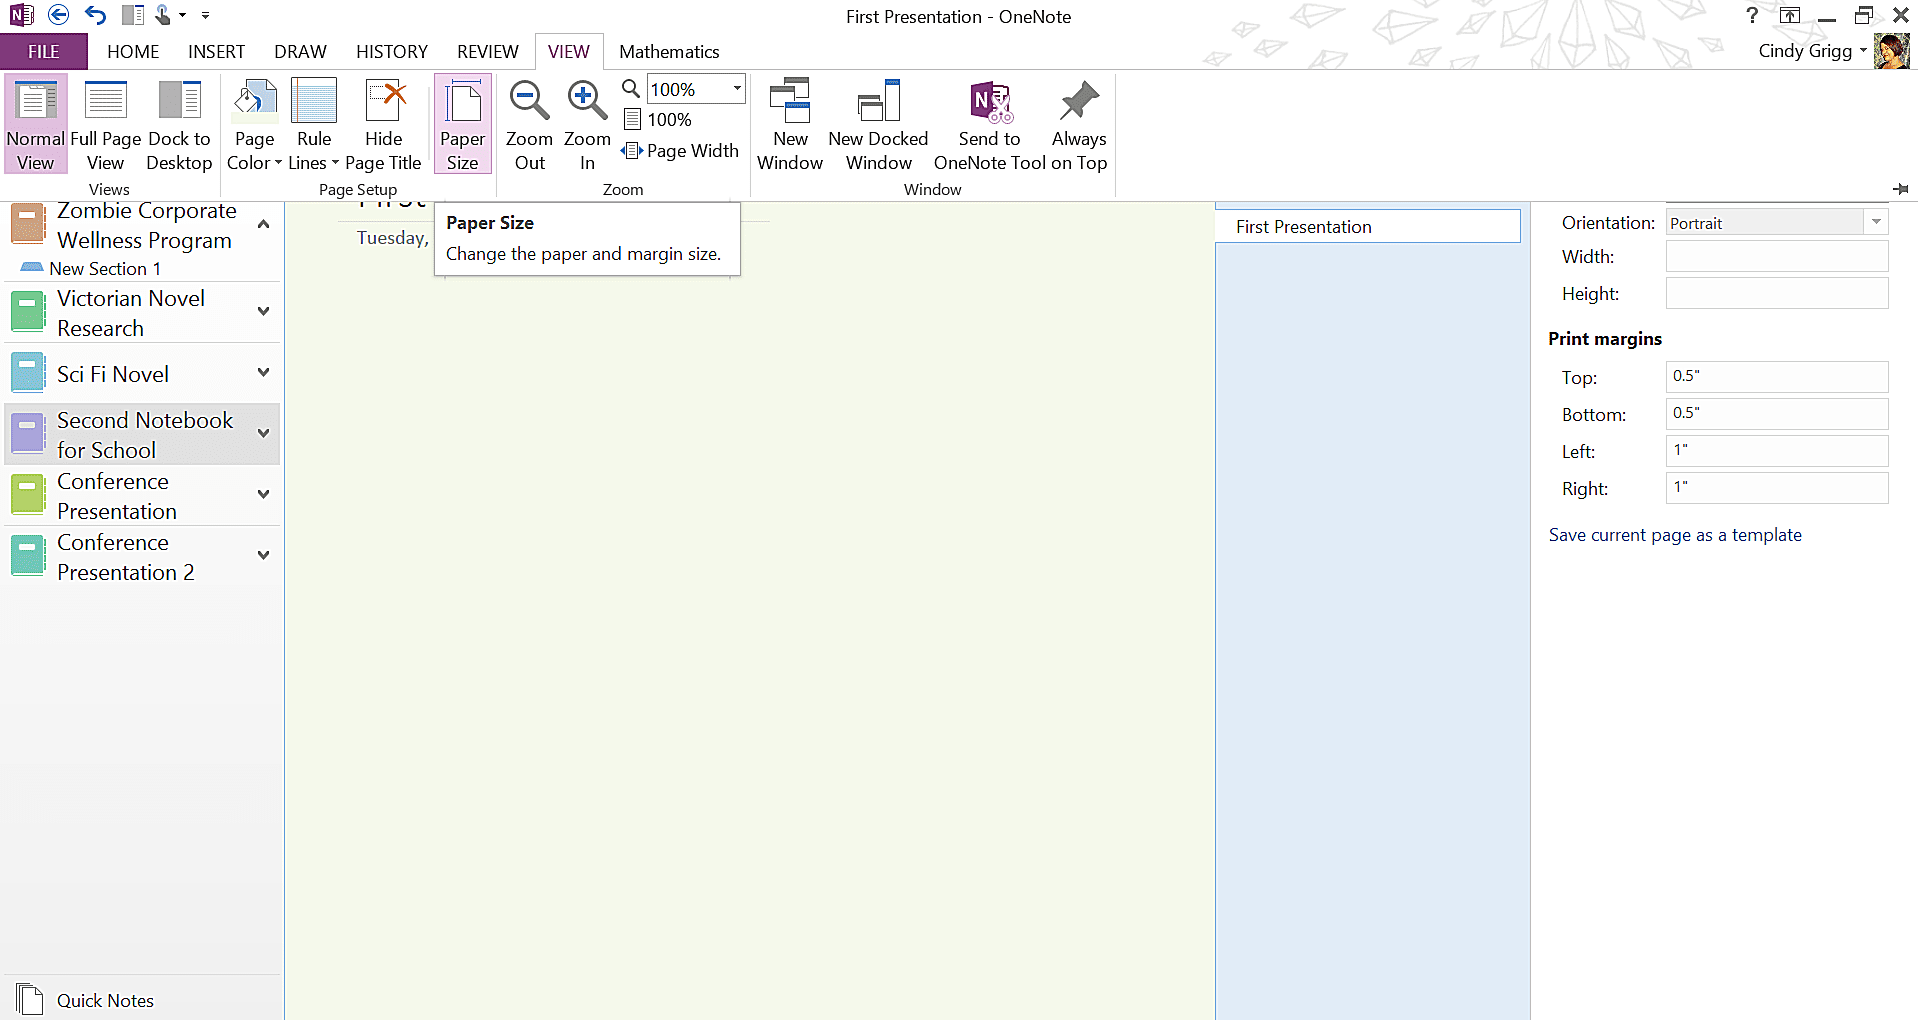Image resolution: width=1918 pixels, height=1020 pixels.
Task: Expand Second Notebook for School
Action: [264, 433]
